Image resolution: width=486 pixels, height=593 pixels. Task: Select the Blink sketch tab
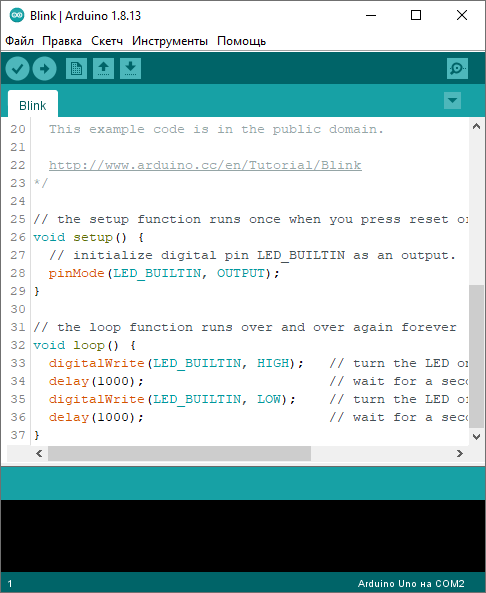point(33,104)
